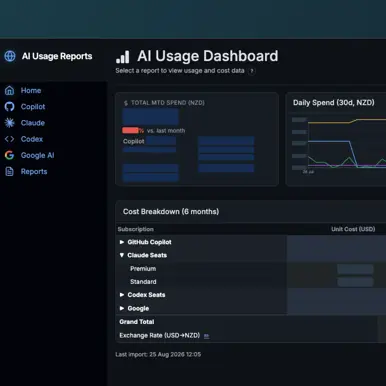Click the Premium row unit cost cell
The width and height of the screenshot is (386, 386).
click(355, 269)
